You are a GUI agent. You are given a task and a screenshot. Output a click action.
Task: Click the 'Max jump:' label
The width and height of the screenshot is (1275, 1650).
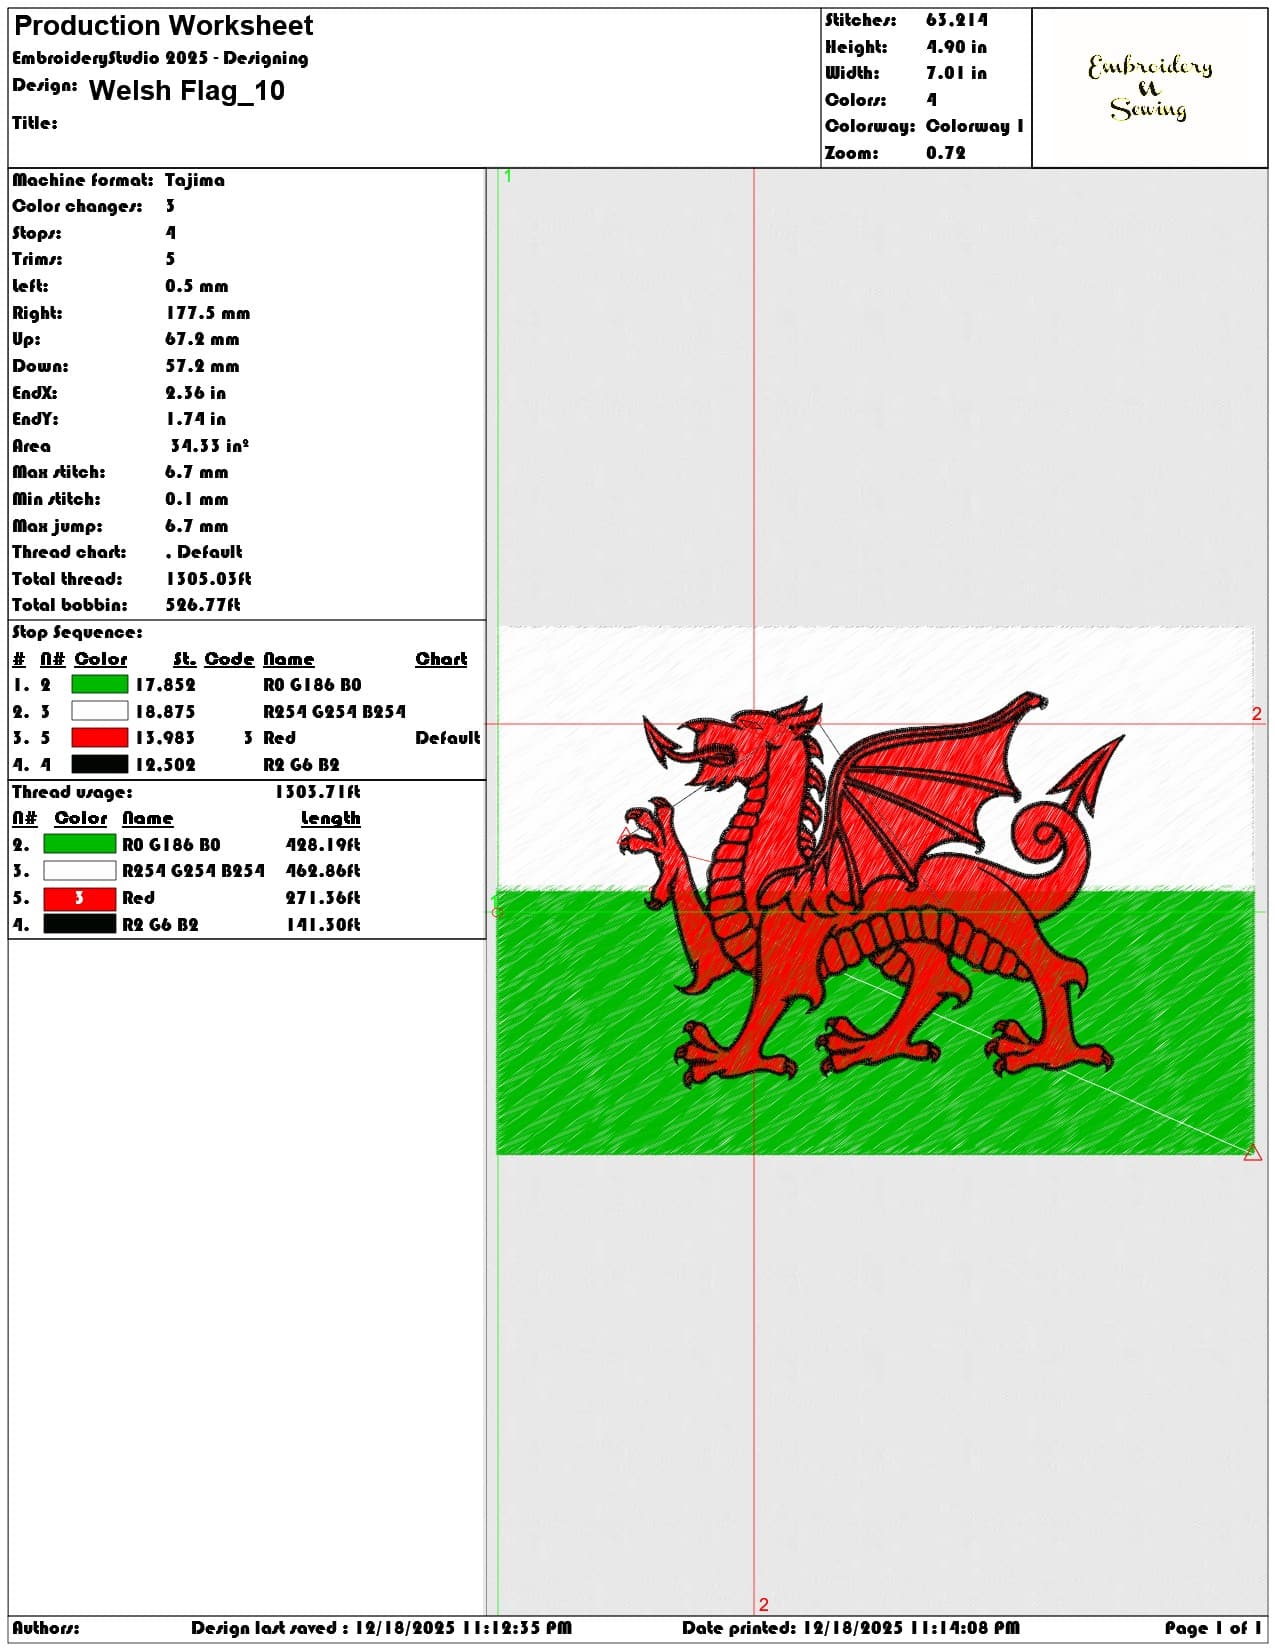point(57,526)
